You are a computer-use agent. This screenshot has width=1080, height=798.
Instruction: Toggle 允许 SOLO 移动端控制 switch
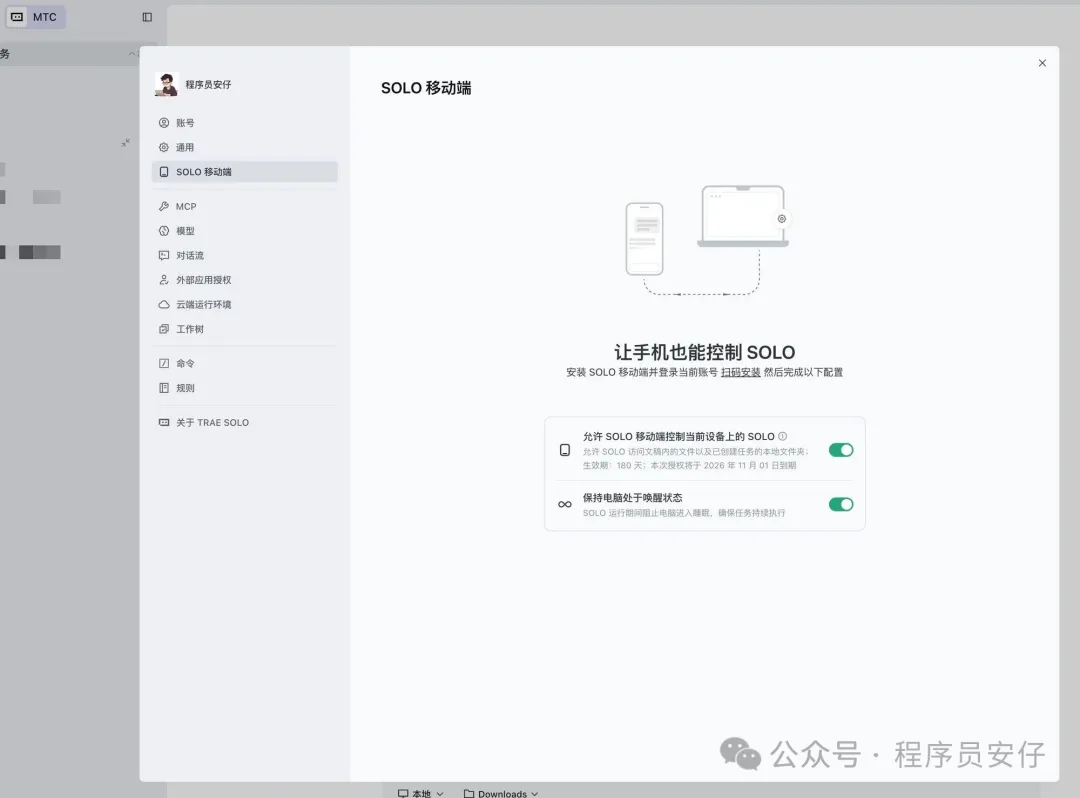click(x=840, y=450)
